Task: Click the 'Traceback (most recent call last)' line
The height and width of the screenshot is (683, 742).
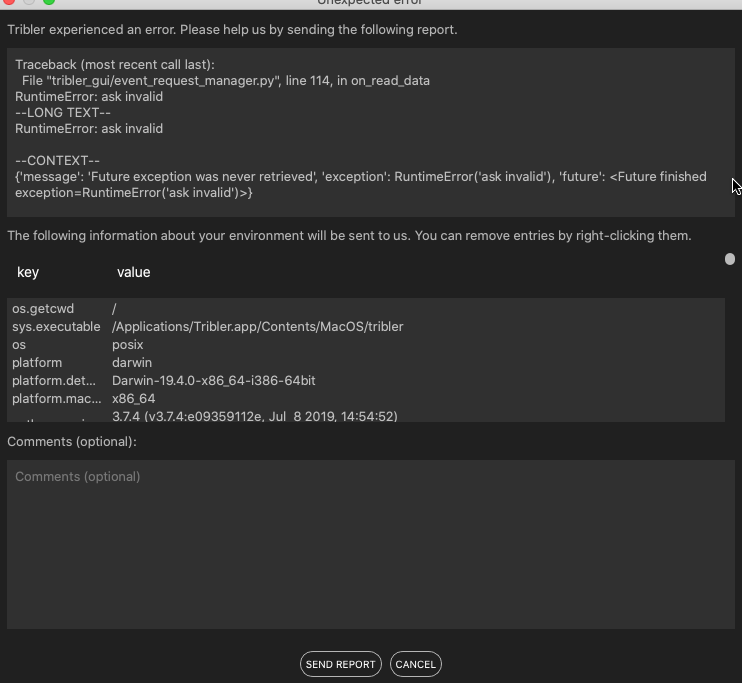Action: (x=115, y=64)
